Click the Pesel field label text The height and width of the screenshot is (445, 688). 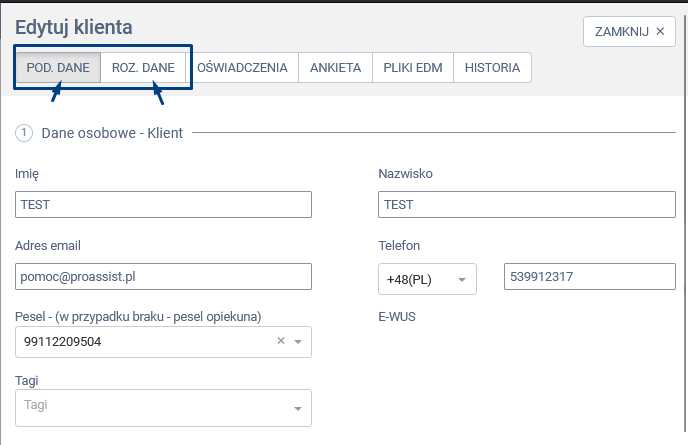pos(138,317)
